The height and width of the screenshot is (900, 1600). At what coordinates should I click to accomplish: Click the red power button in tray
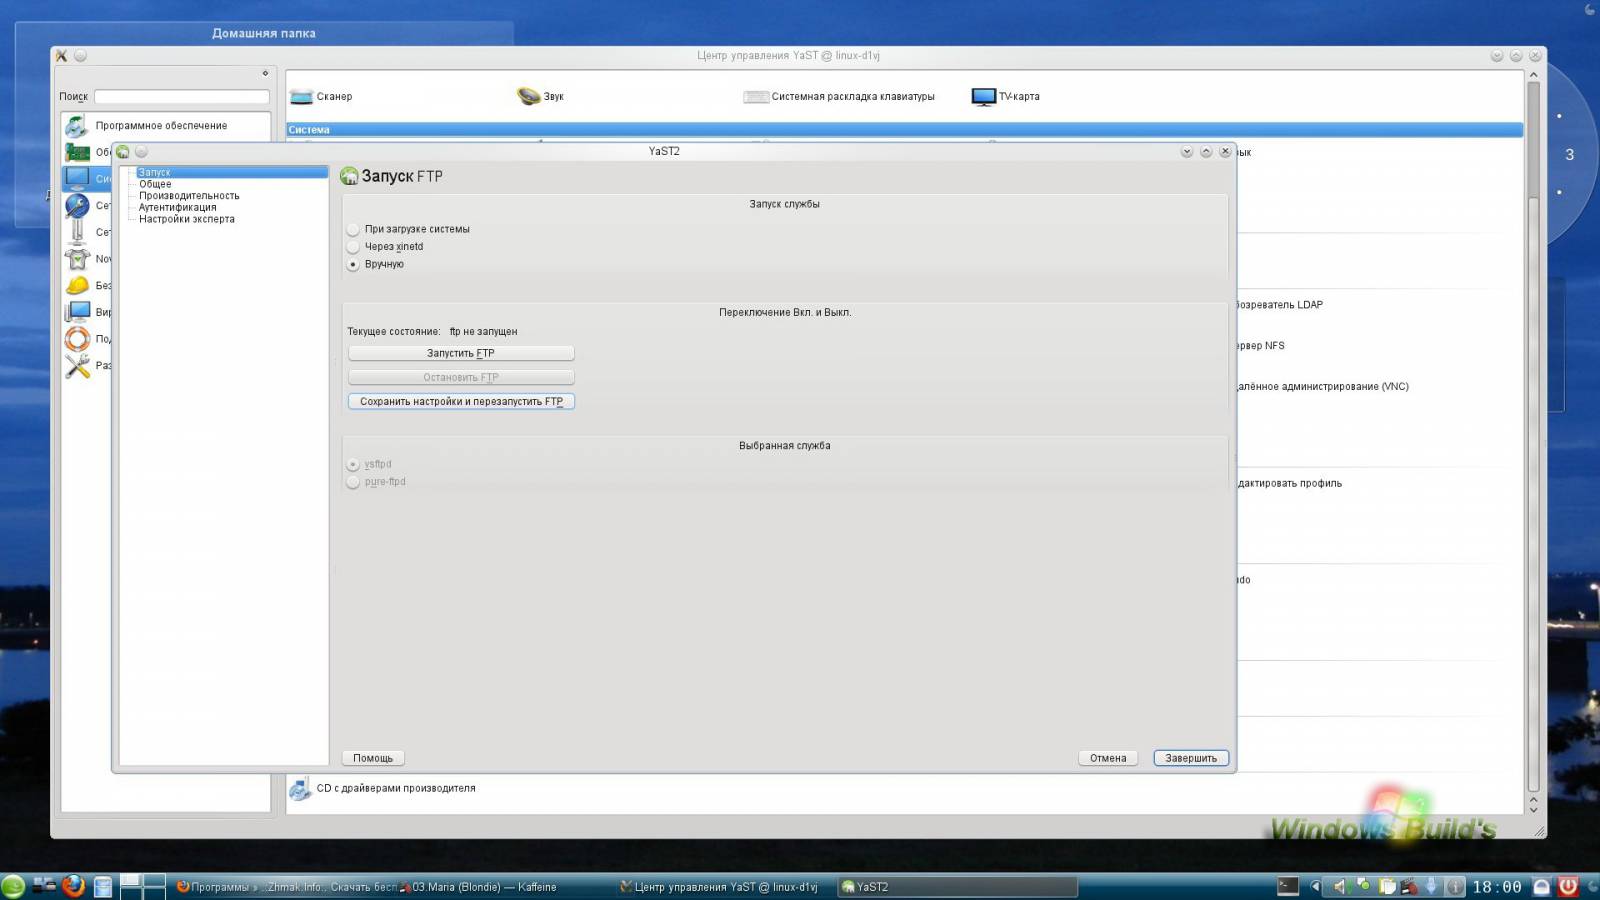[1568, 886]
